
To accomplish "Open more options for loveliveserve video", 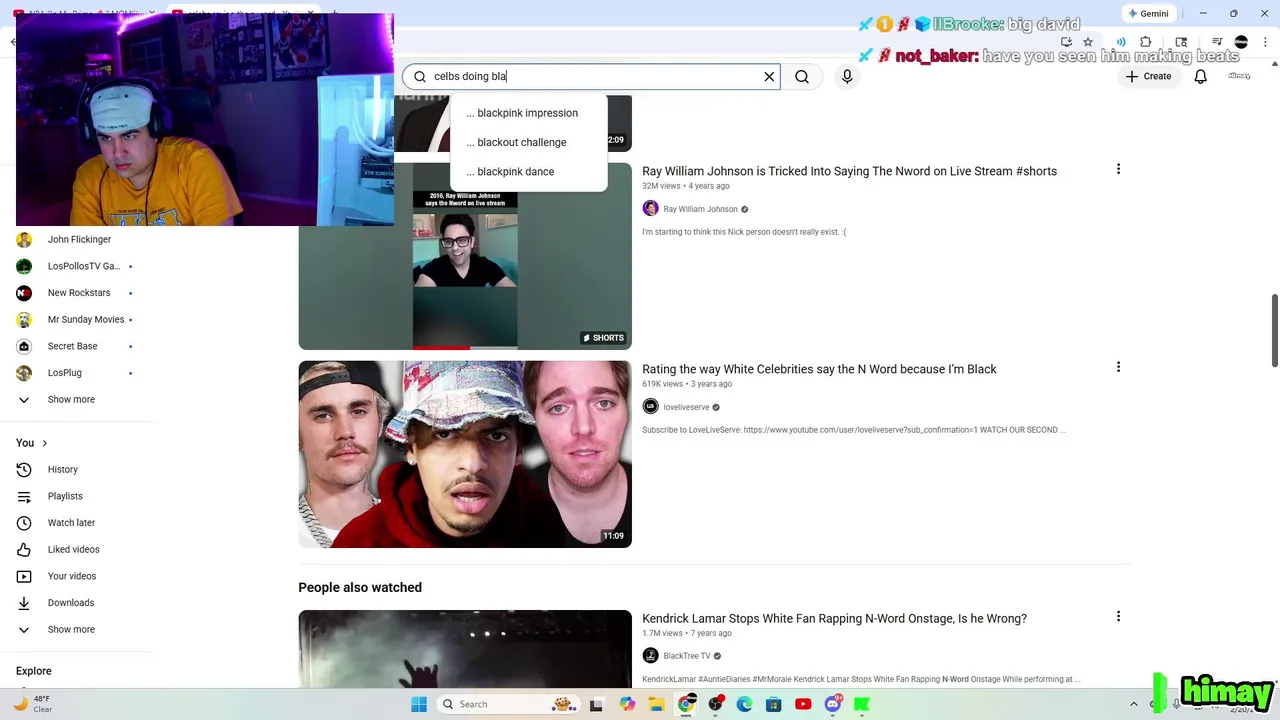I will [x=1118, y=367].
